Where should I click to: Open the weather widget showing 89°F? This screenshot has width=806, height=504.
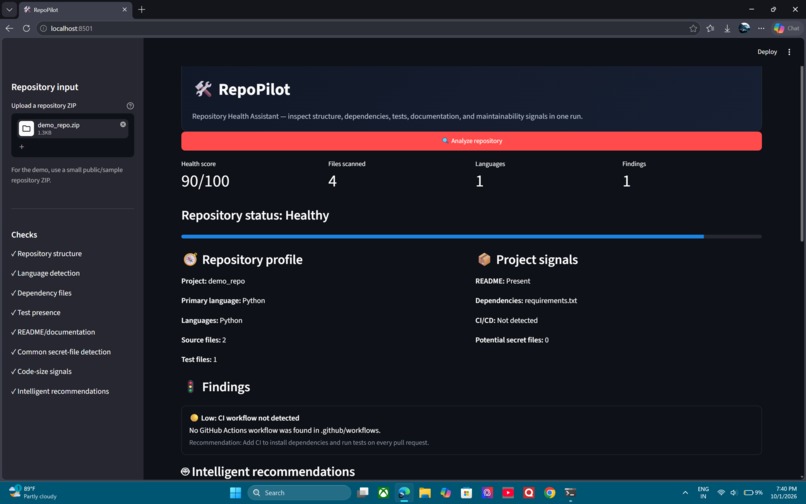click(33, 492)
